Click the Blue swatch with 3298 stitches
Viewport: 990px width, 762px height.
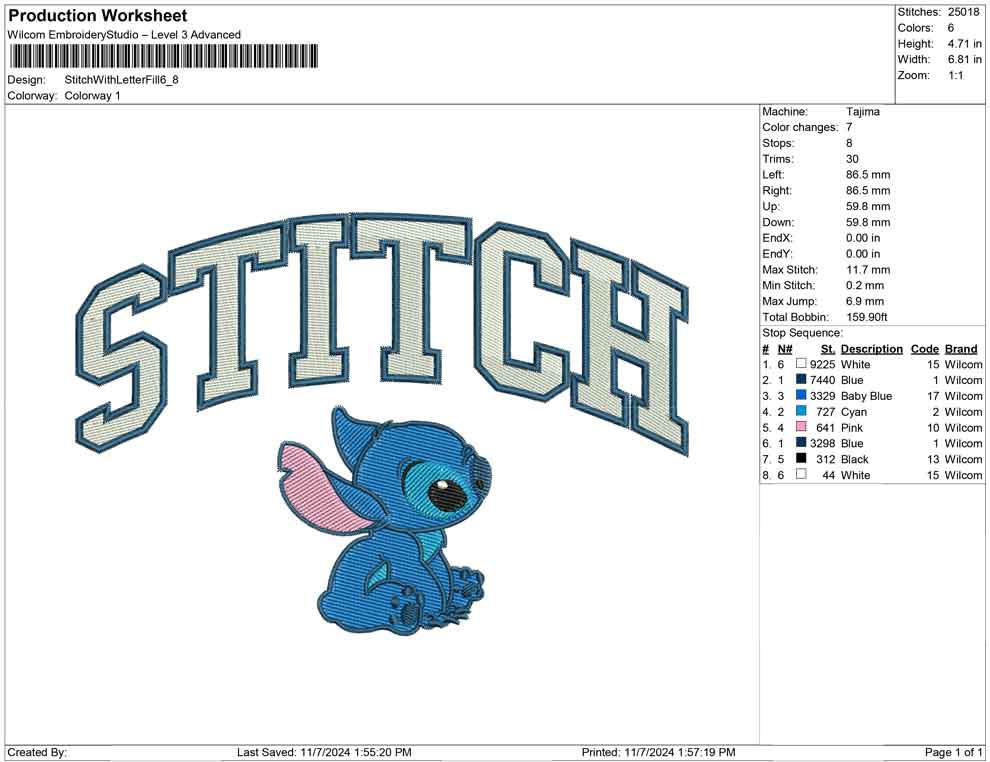[x=801, y=443]
